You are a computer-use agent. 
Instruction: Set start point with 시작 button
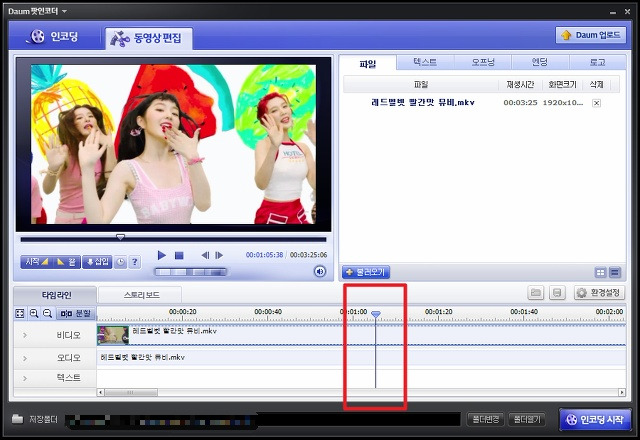pos(36,262)
